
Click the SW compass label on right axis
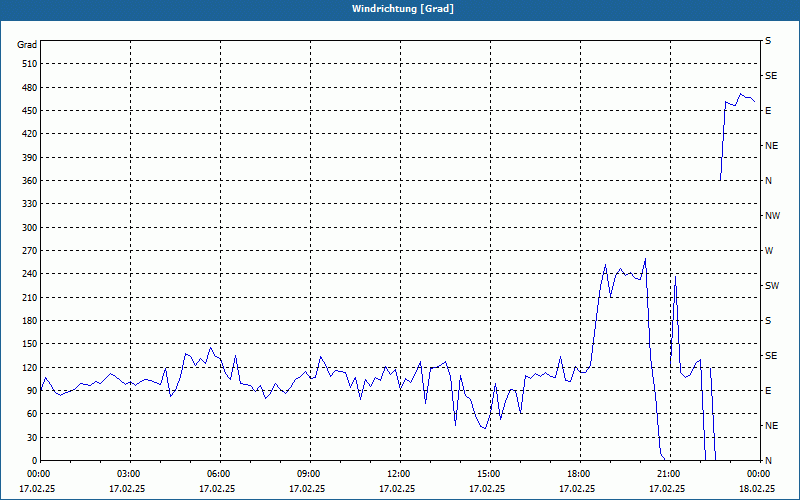click(x=772, y=286)
